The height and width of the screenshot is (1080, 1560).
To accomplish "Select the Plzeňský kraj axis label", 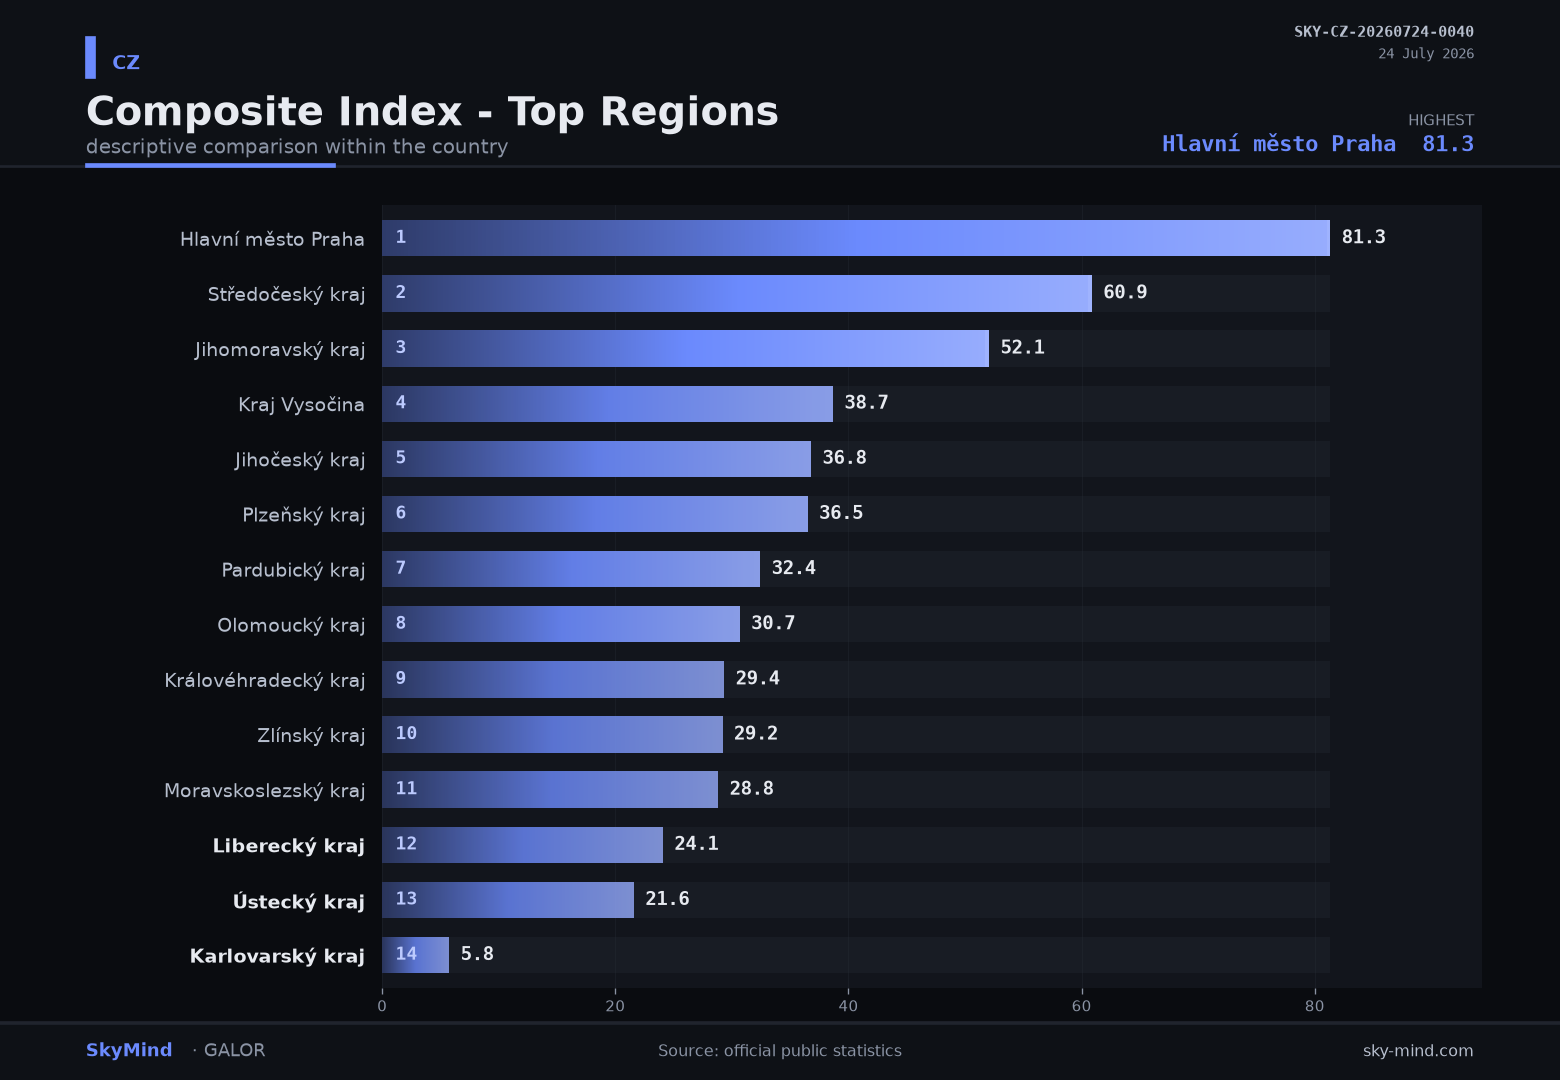I will click(304, 514).
